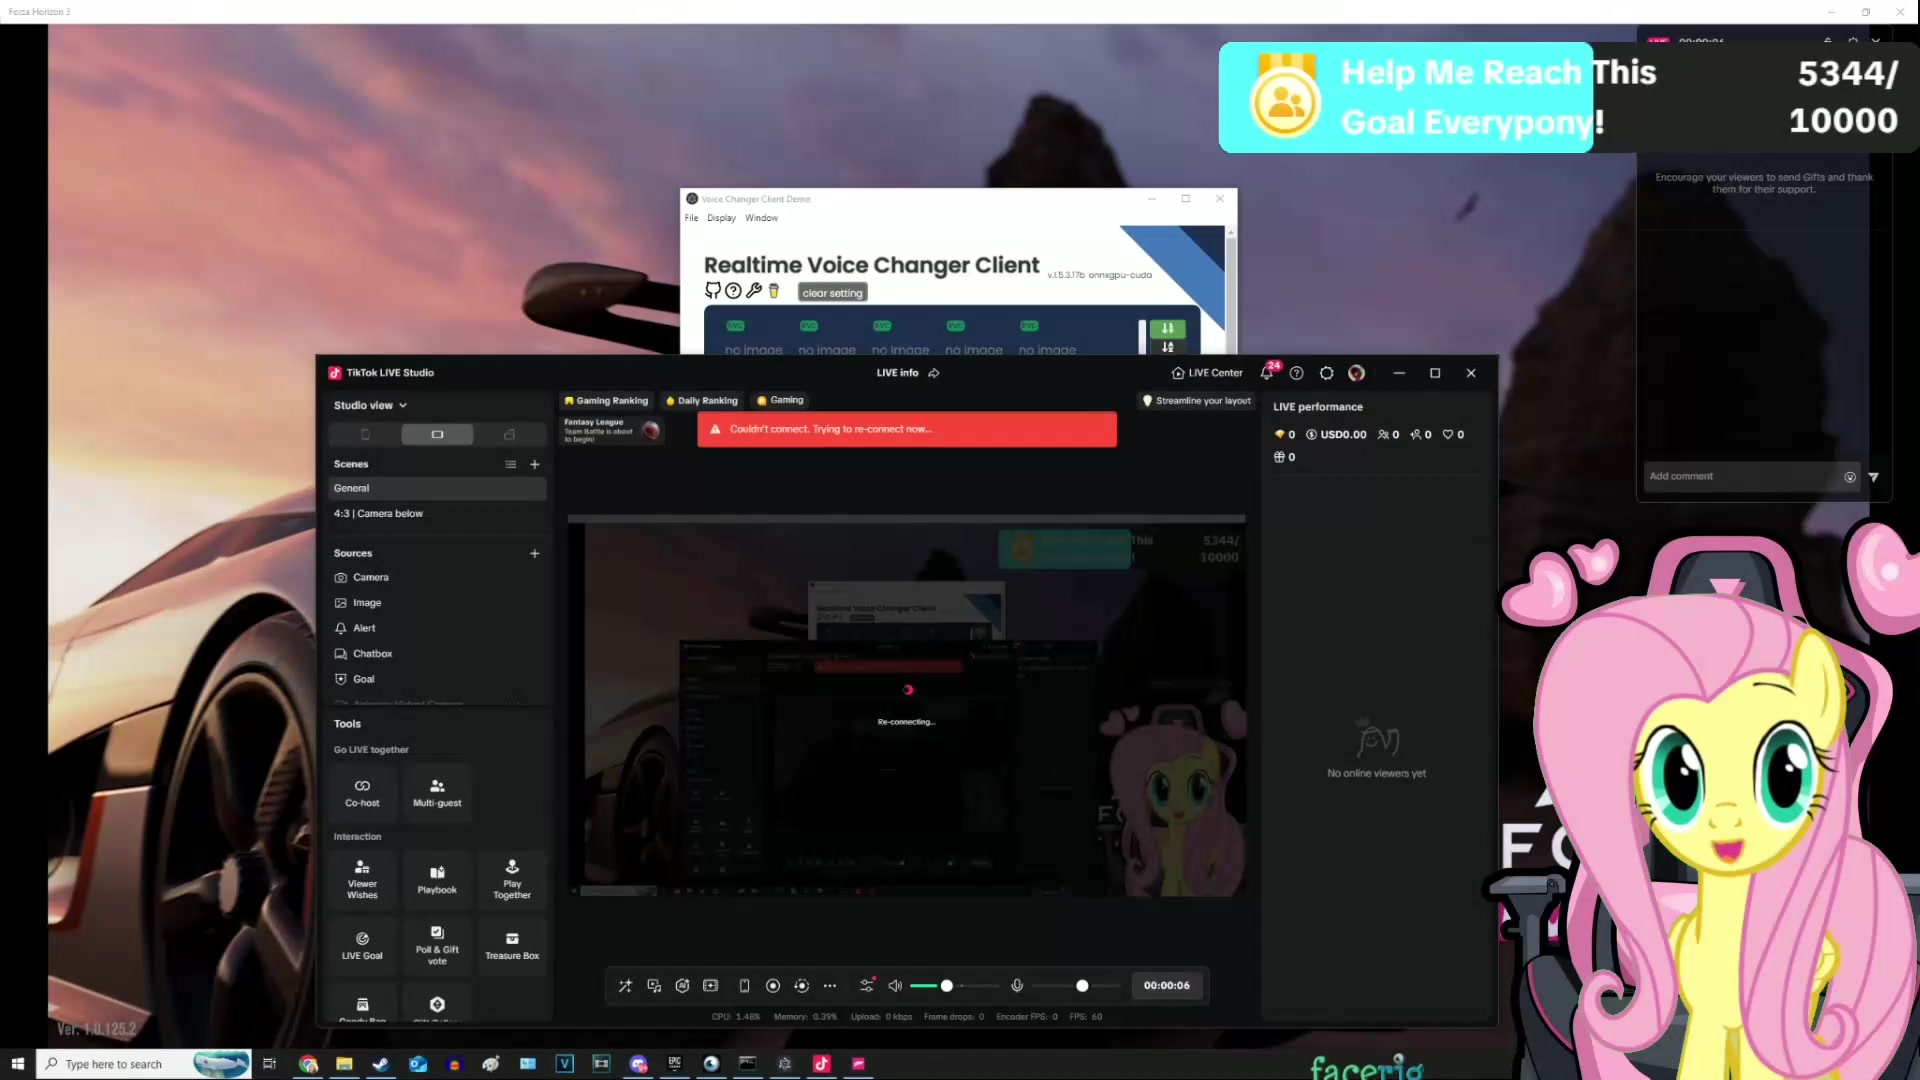Add a new scene
The height and width of the screenshot is (1080, 1920).
pos(535,464)
